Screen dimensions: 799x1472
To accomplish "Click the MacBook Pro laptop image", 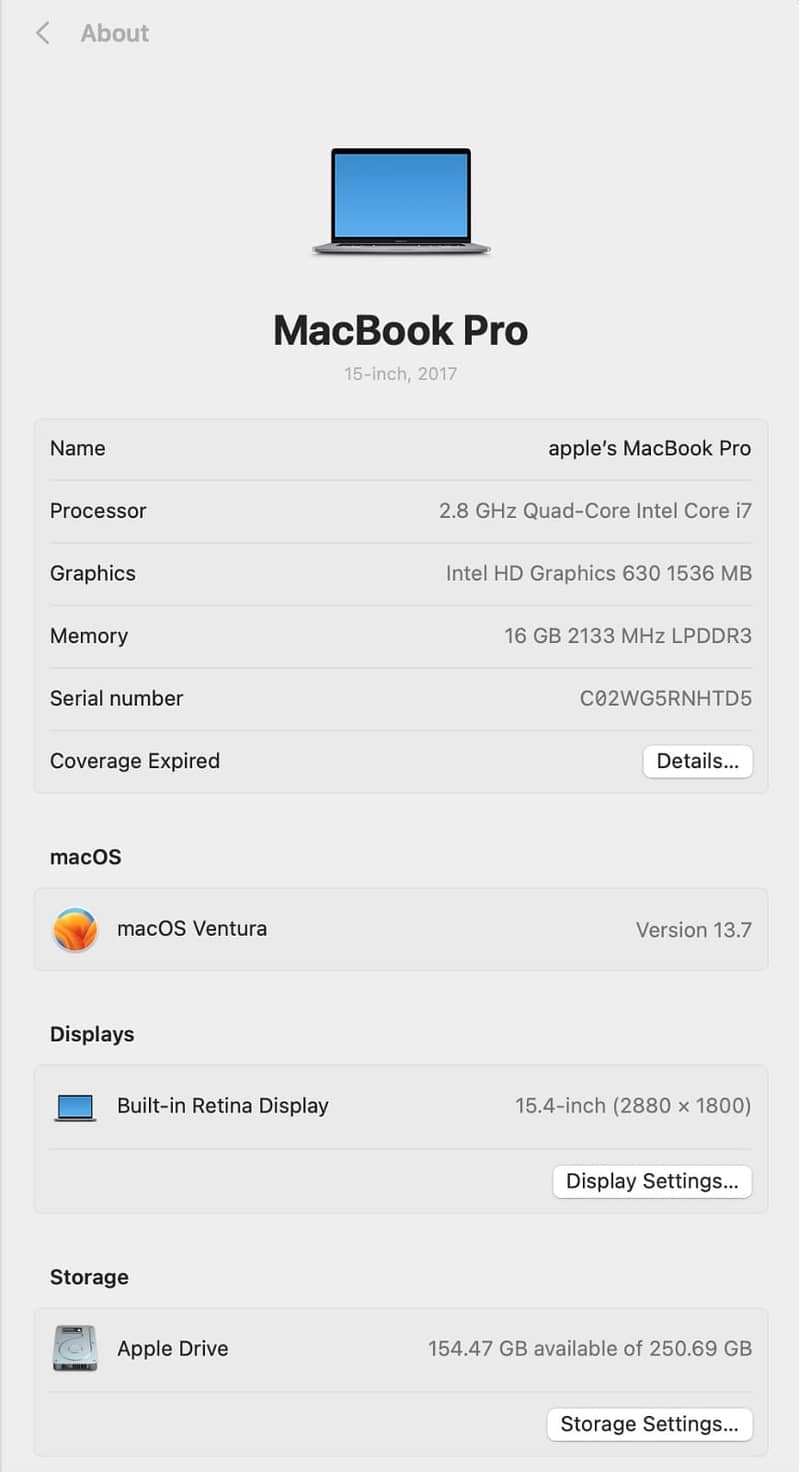I will [401, 201].
